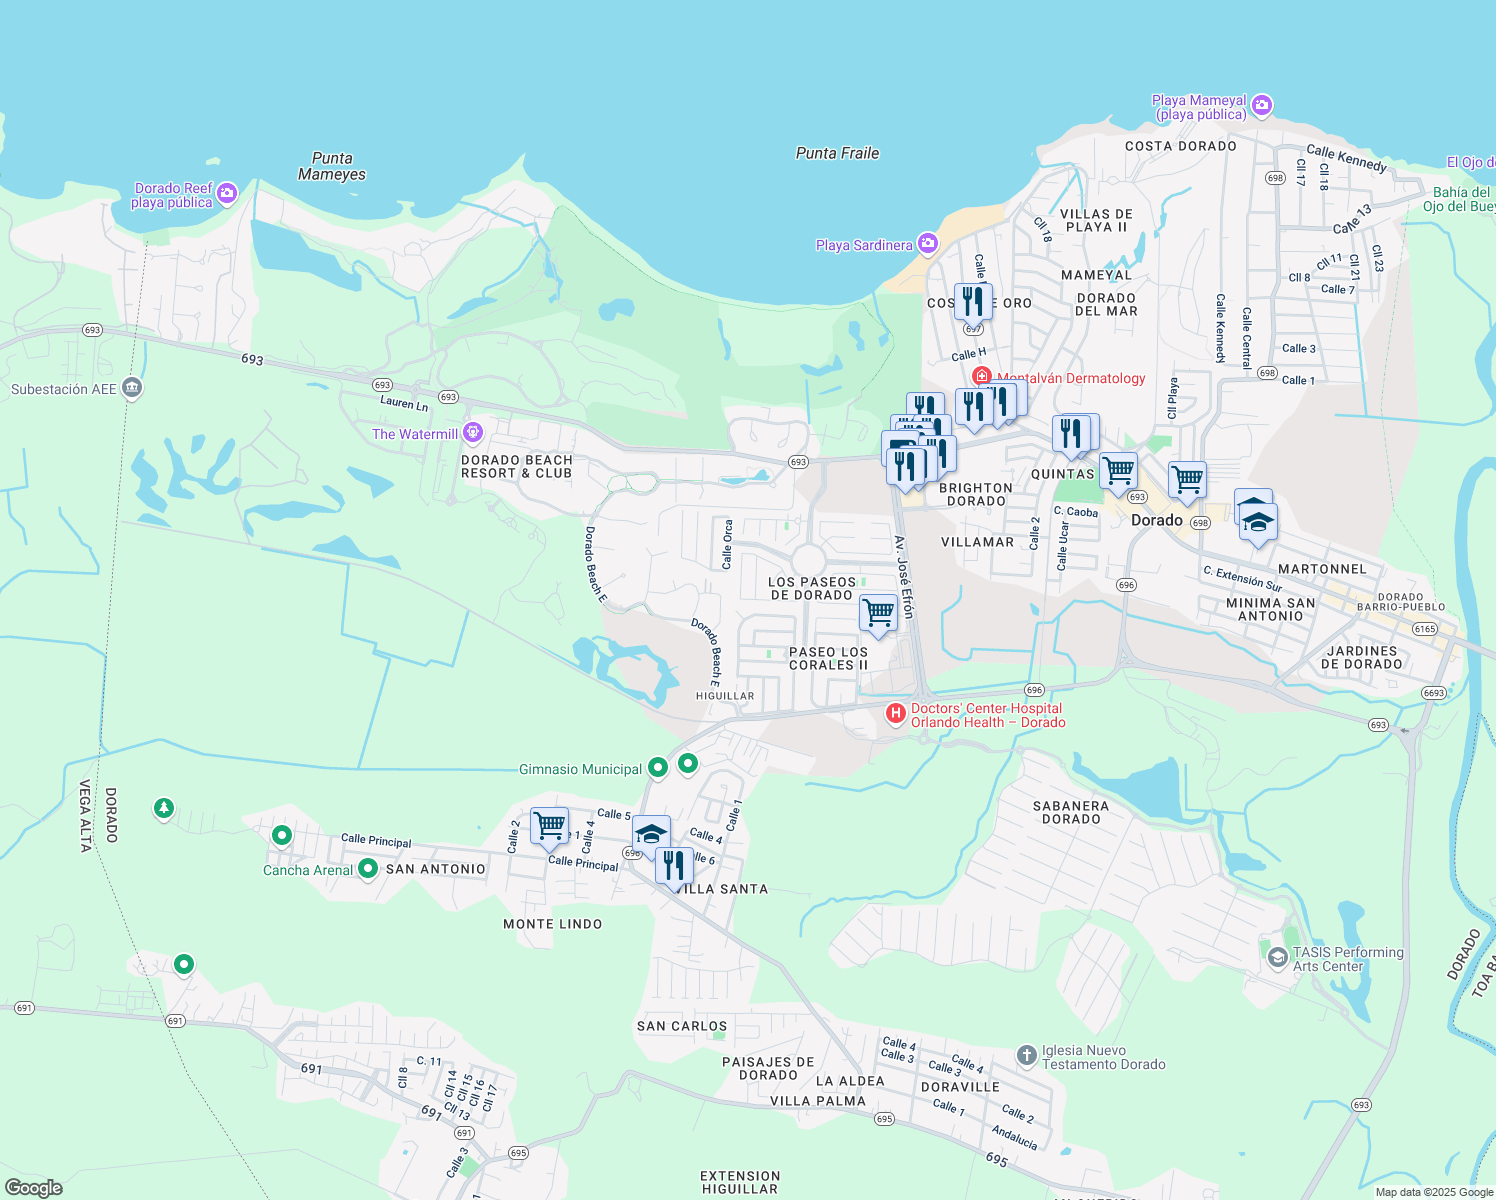This screenshot has height=1200, width=1496.
Task: Click the DORAVILLE label
Action: (x=960, y=1087)
